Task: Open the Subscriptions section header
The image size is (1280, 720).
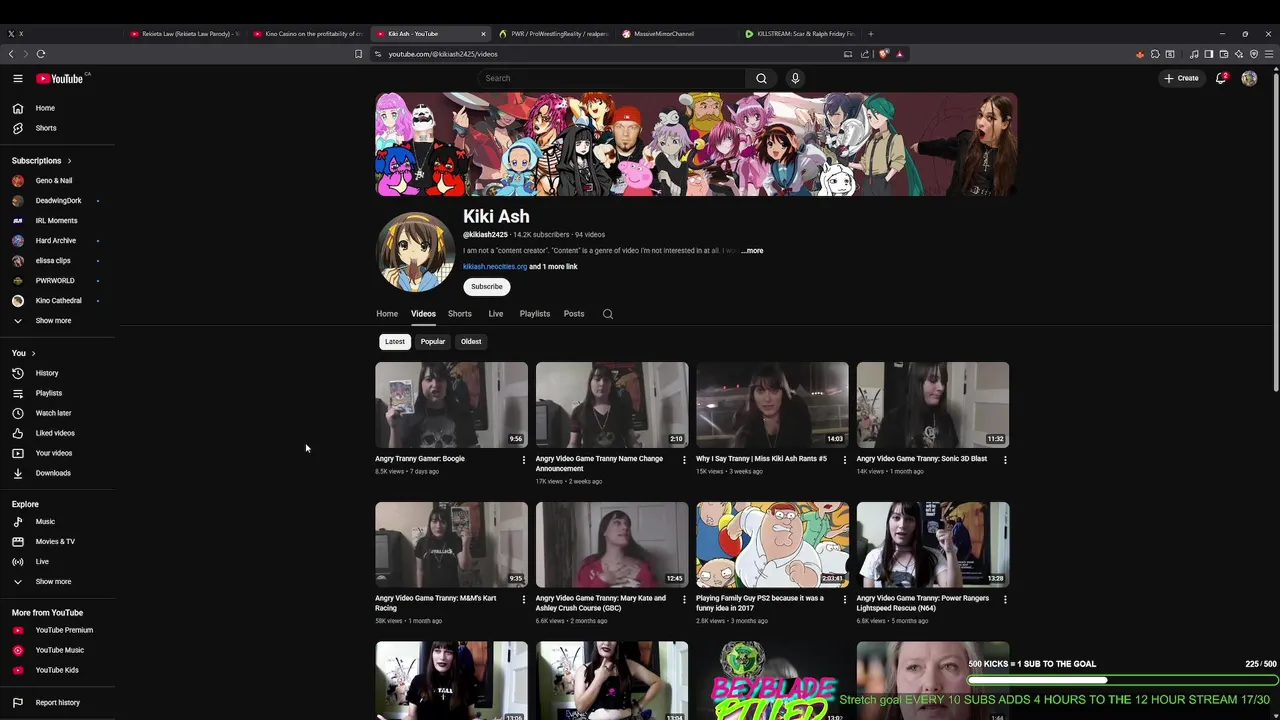Action: pyautogui.click(x=41, y=160)
